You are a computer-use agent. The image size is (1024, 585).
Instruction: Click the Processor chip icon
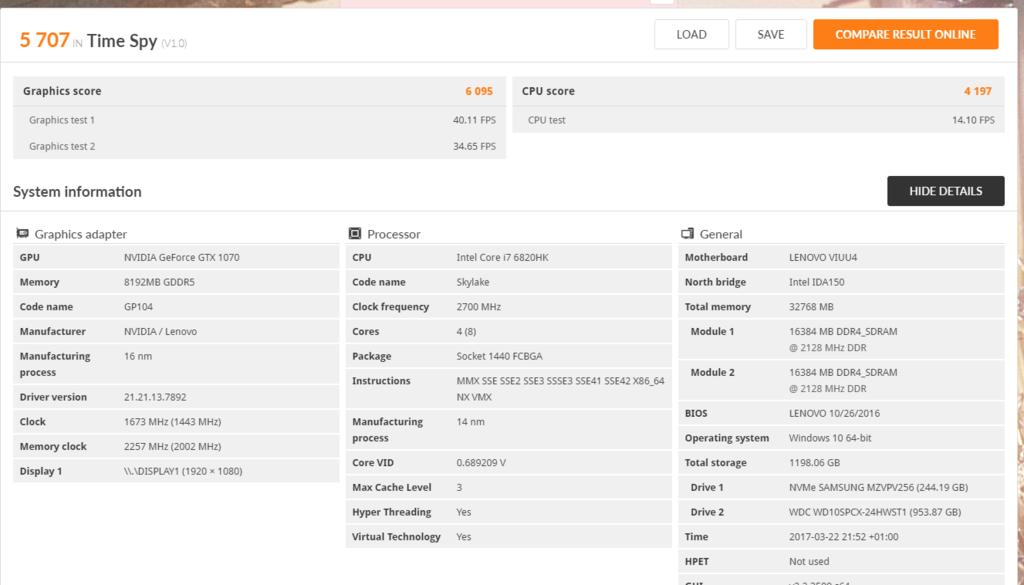355,233
